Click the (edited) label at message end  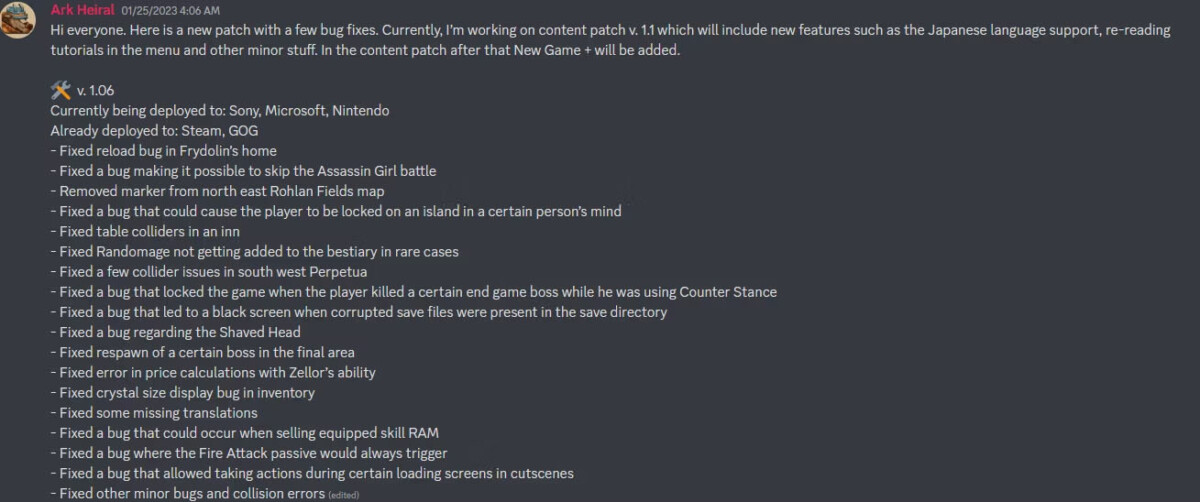[x=343, y=495]
